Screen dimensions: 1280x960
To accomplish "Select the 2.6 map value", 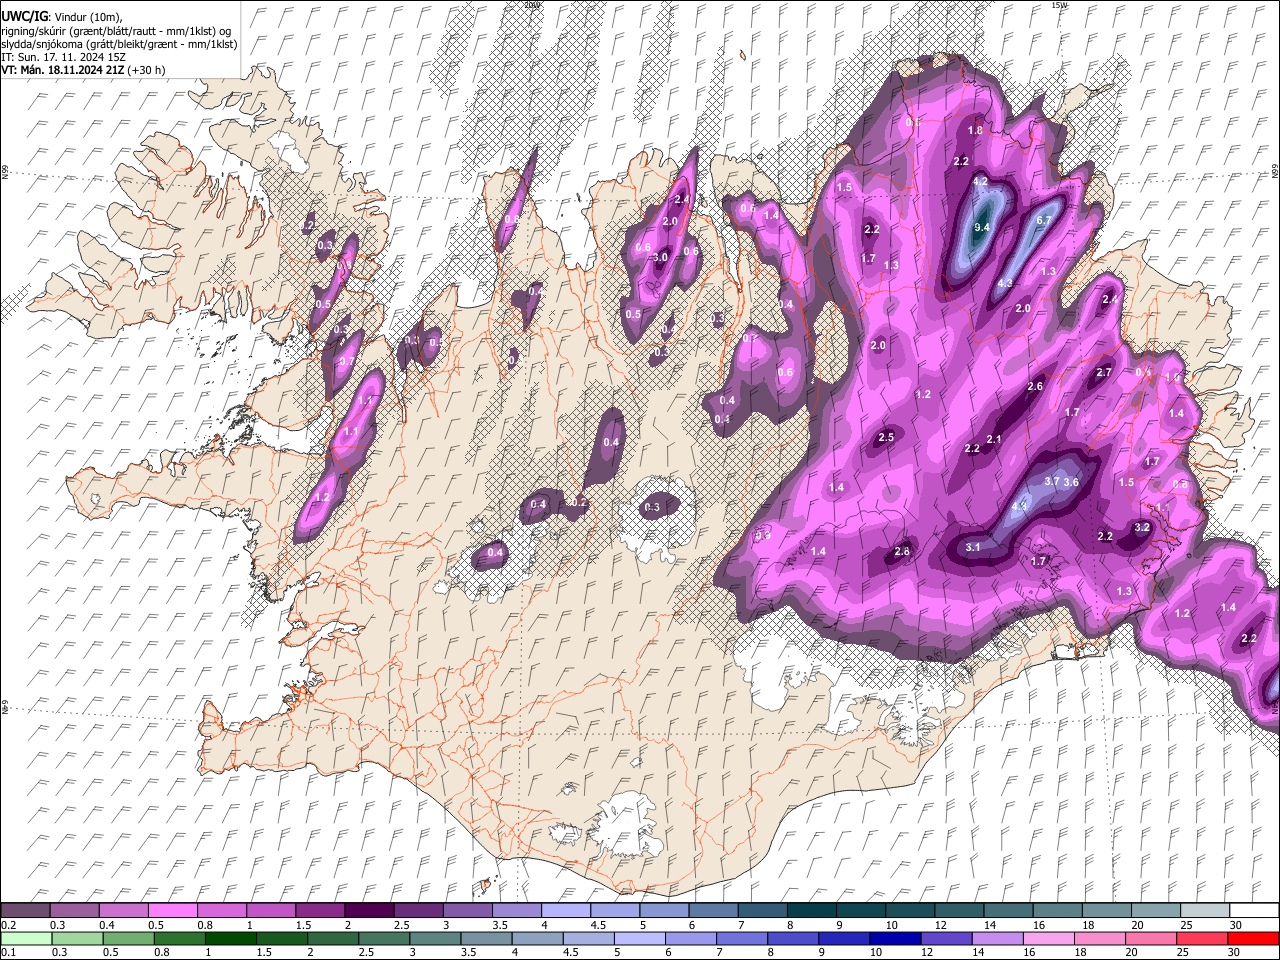I will [x=1035, y=386].
